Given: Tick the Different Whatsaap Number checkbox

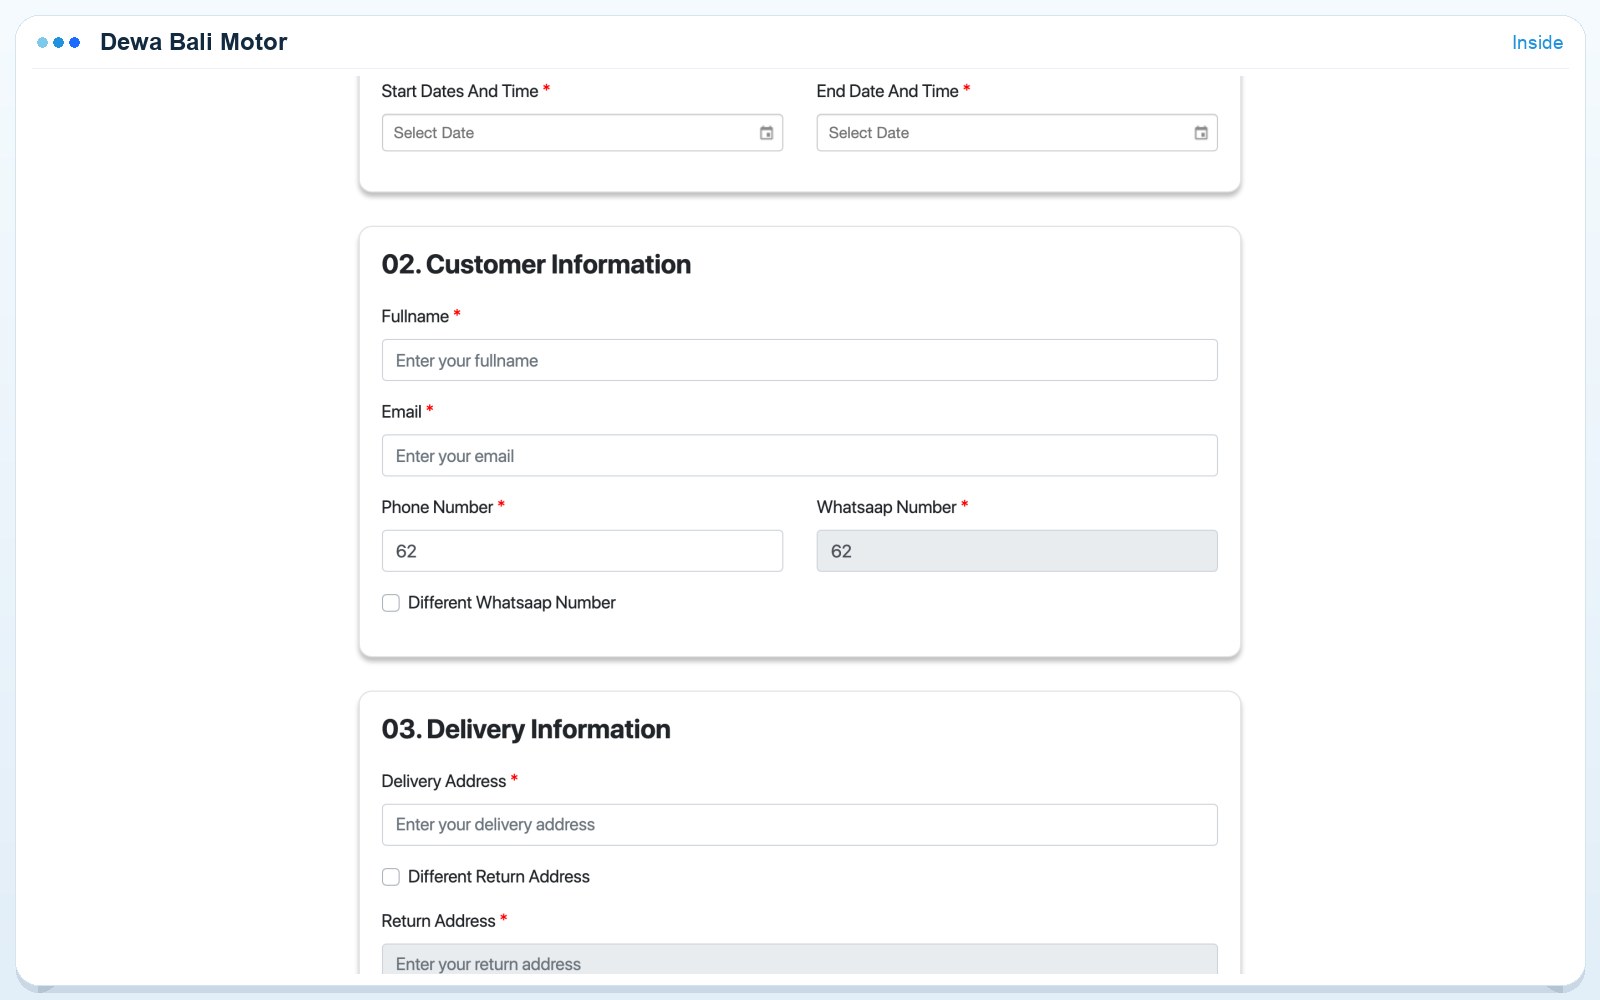Looking at the screenshot, I should (391, 603).
